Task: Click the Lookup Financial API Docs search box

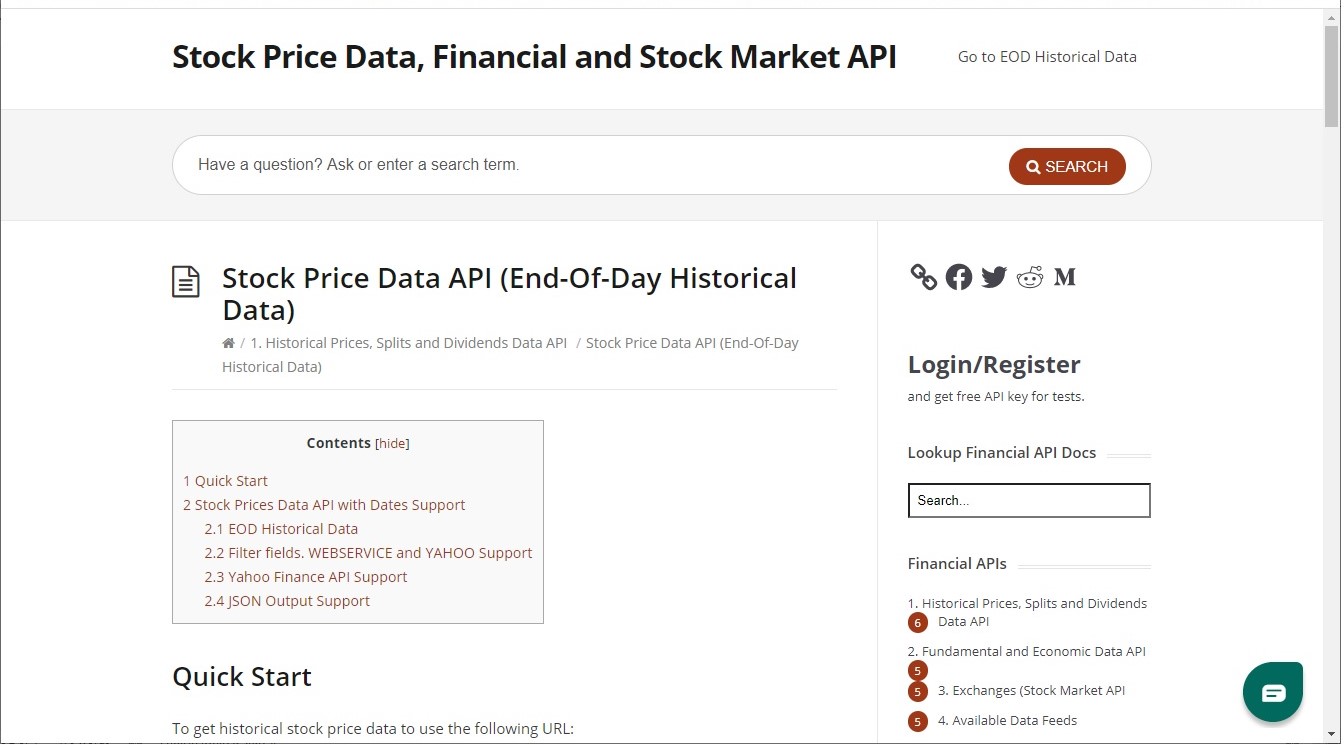Action: coord(1028,500)
